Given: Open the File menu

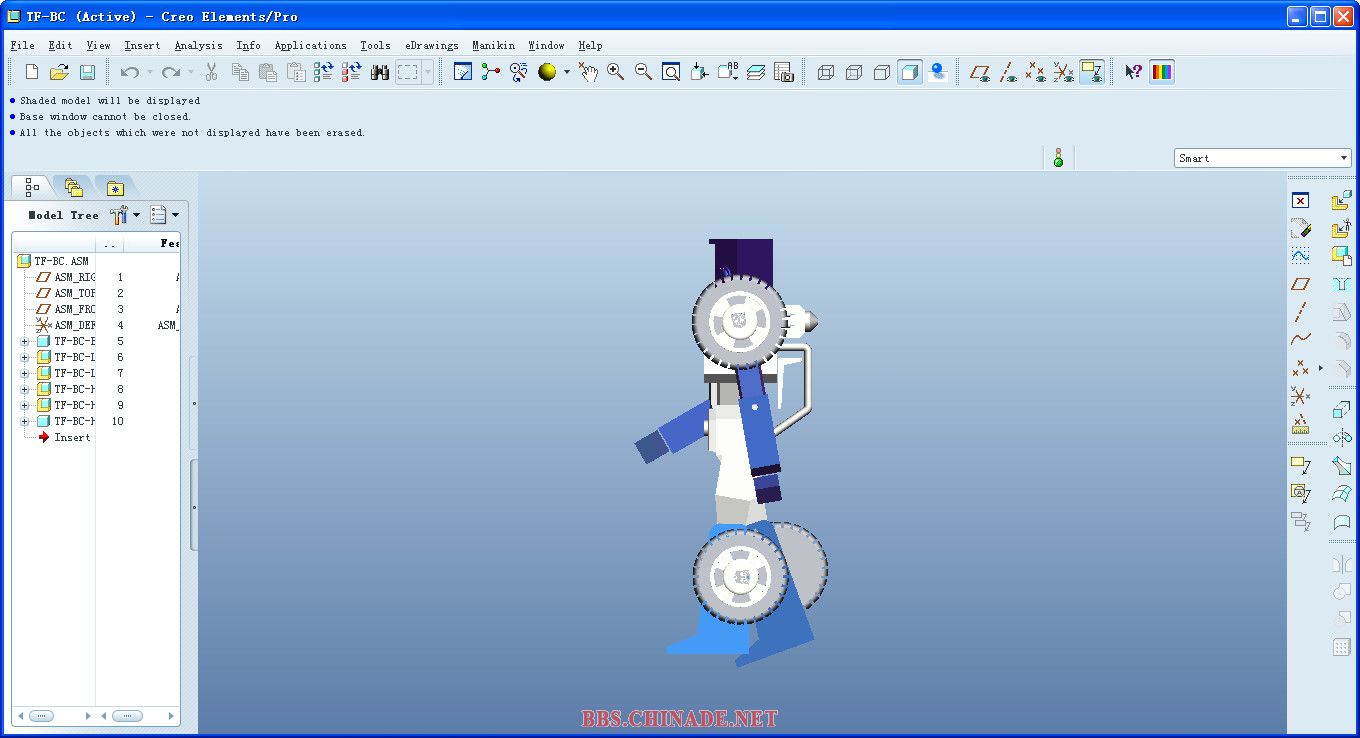Looking at the screenshot, I should point(22,45).
